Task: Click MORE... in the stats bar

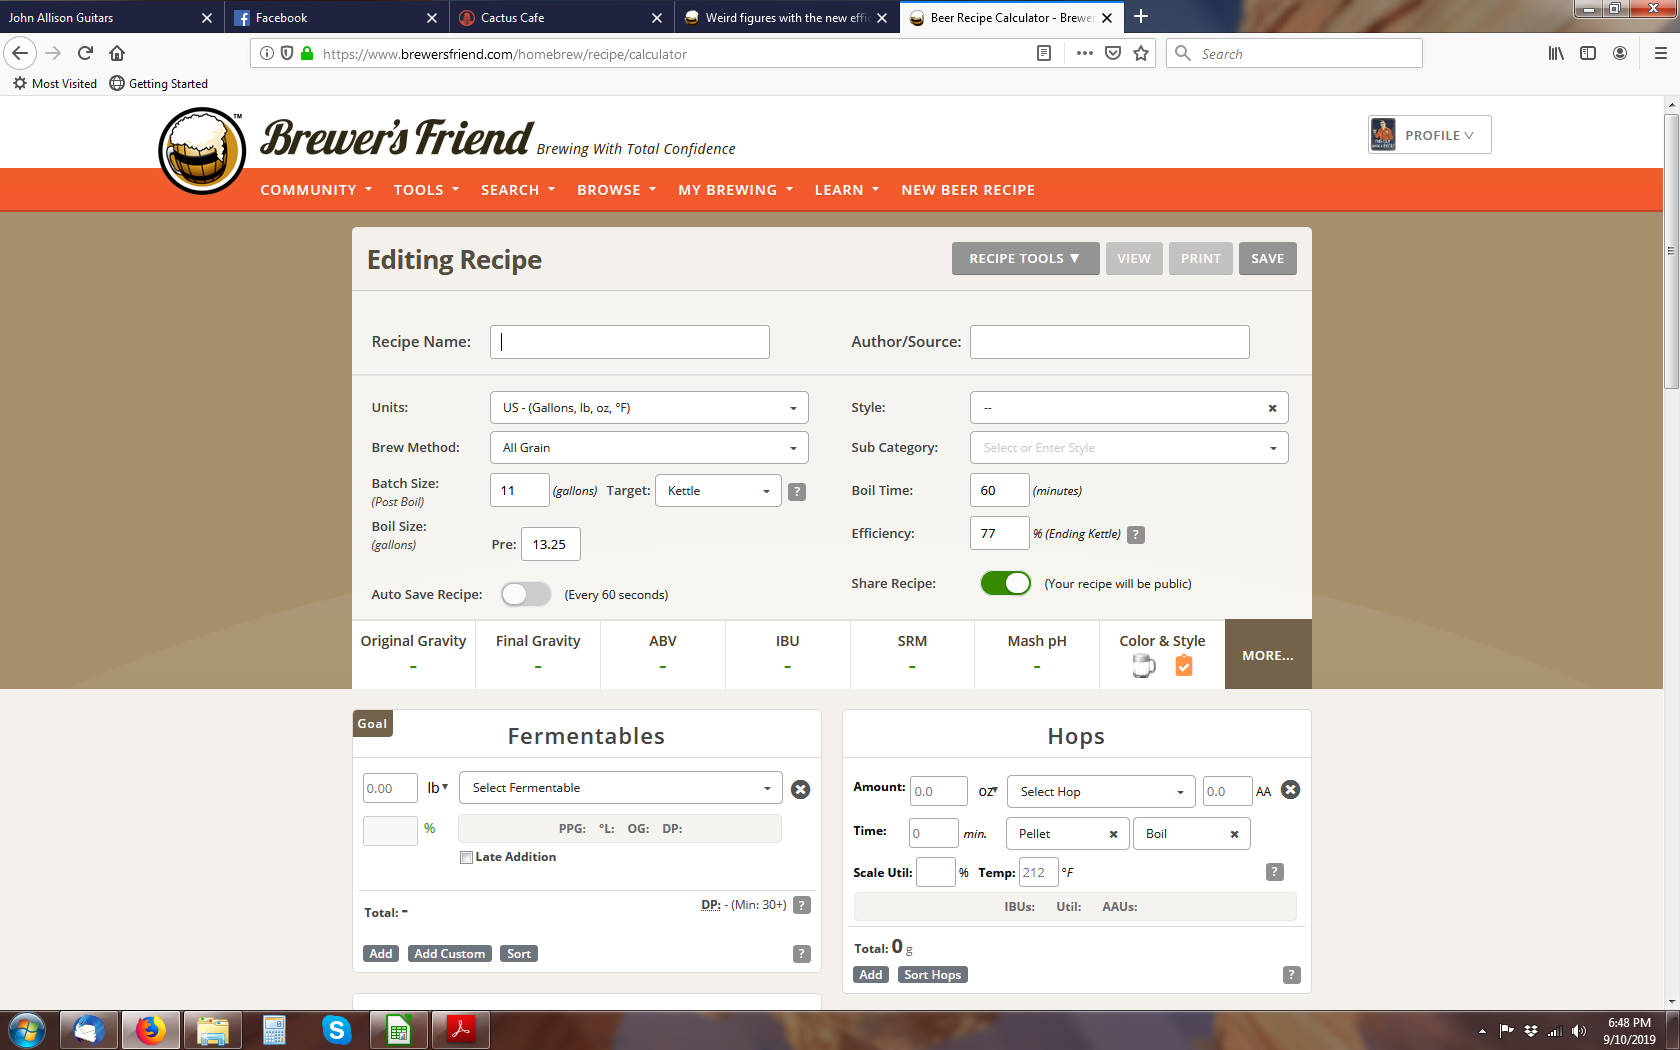Action: click(1268, 655)
